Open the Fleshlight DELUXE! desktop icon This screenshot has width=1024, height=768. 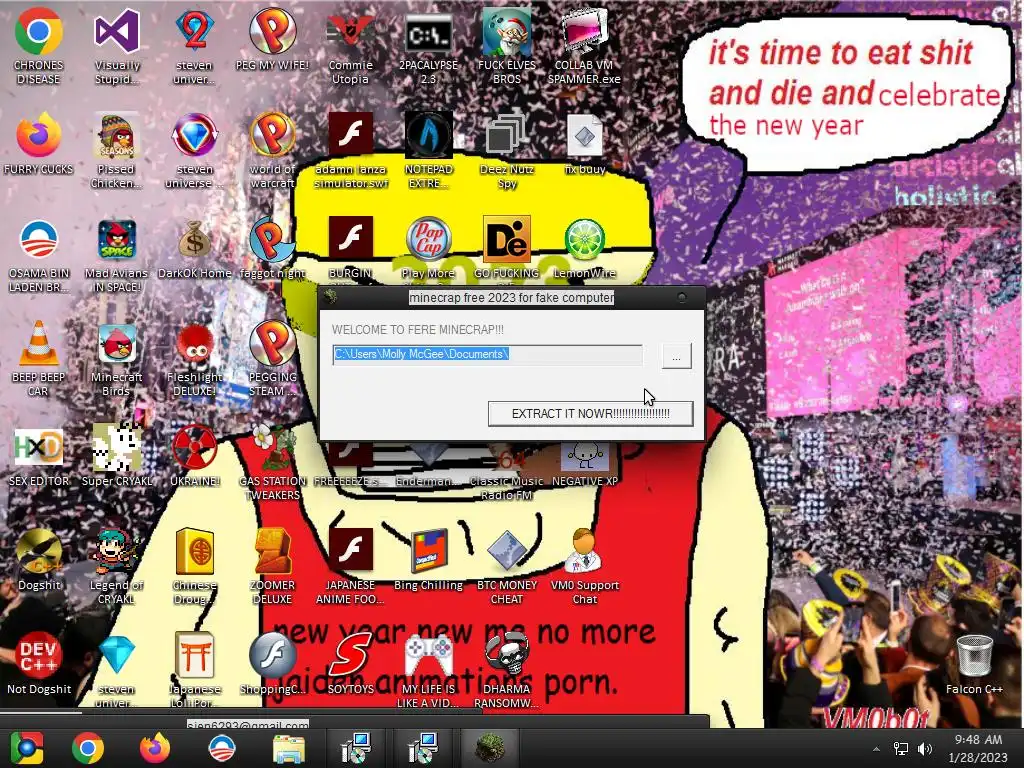click(x=195, y=344)
